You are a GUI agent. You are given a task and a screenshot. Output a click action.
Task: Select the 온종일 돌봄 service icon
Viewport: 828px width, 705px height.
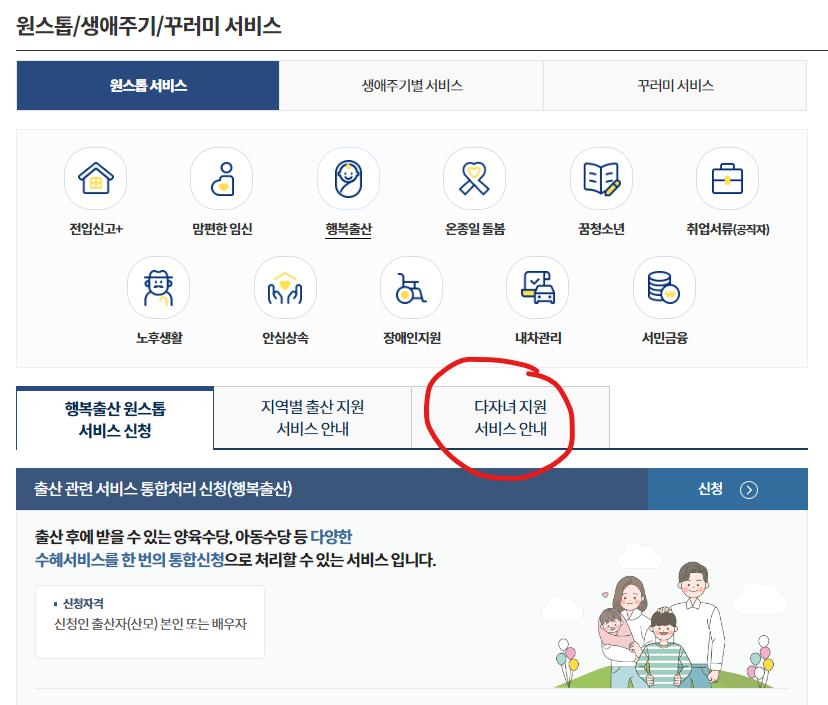point(474,178)
